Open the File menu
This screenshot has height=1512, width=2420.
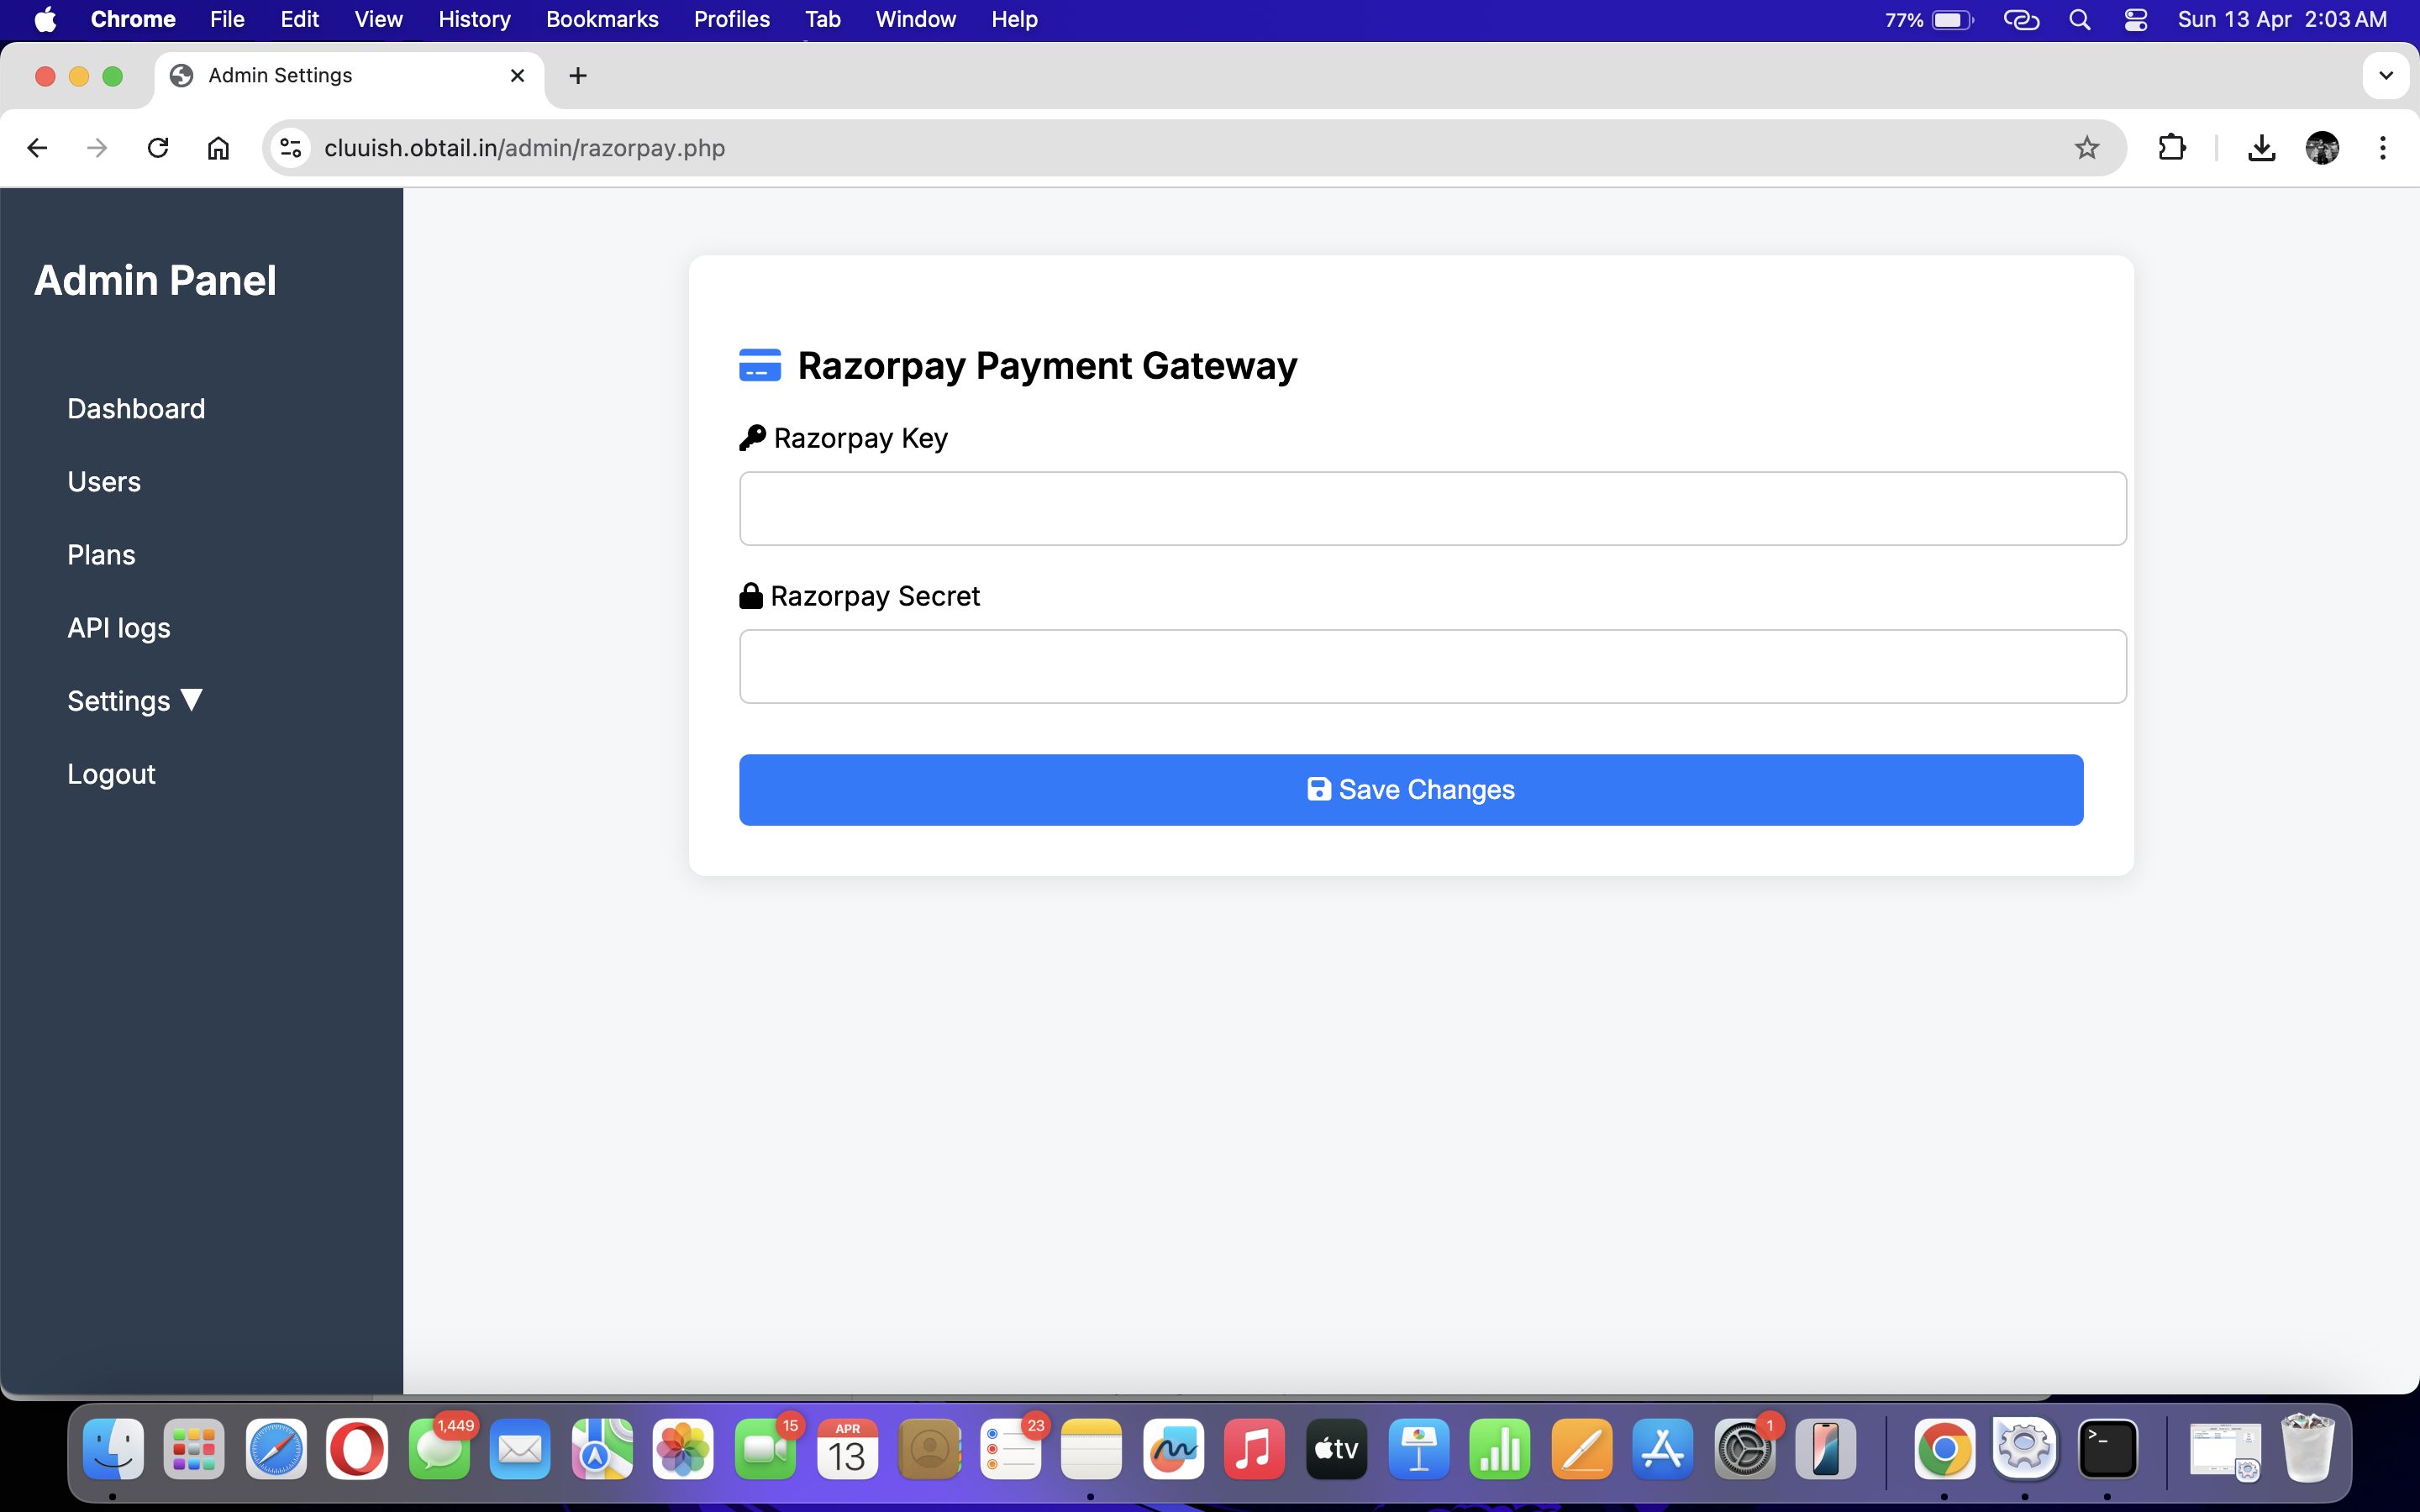(227, 20)
